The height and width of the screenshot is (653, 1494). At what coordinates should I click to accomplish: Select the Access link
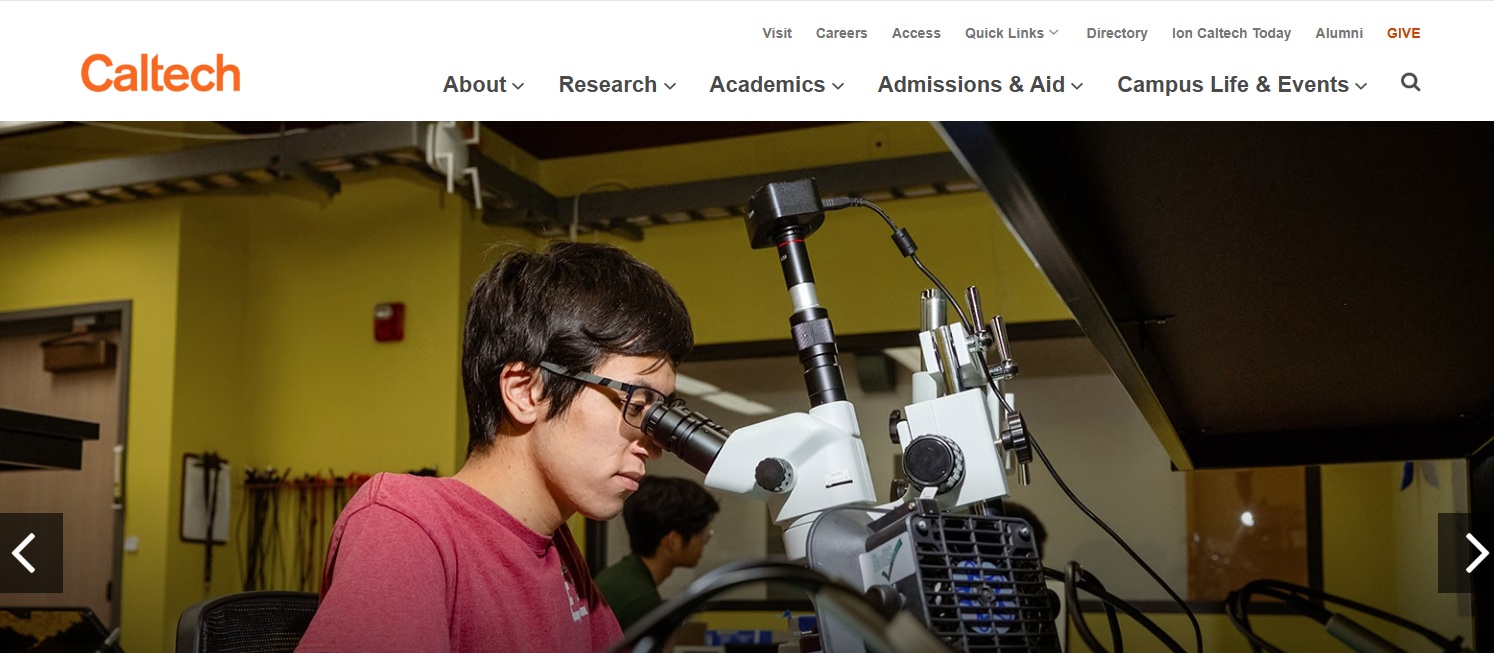tap(916, 33)
